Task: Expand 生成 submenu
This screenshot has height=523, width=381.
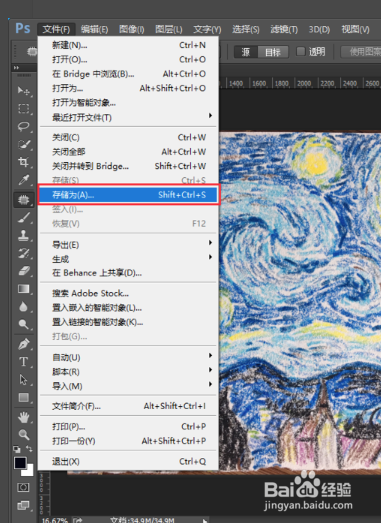Action: 128,259
